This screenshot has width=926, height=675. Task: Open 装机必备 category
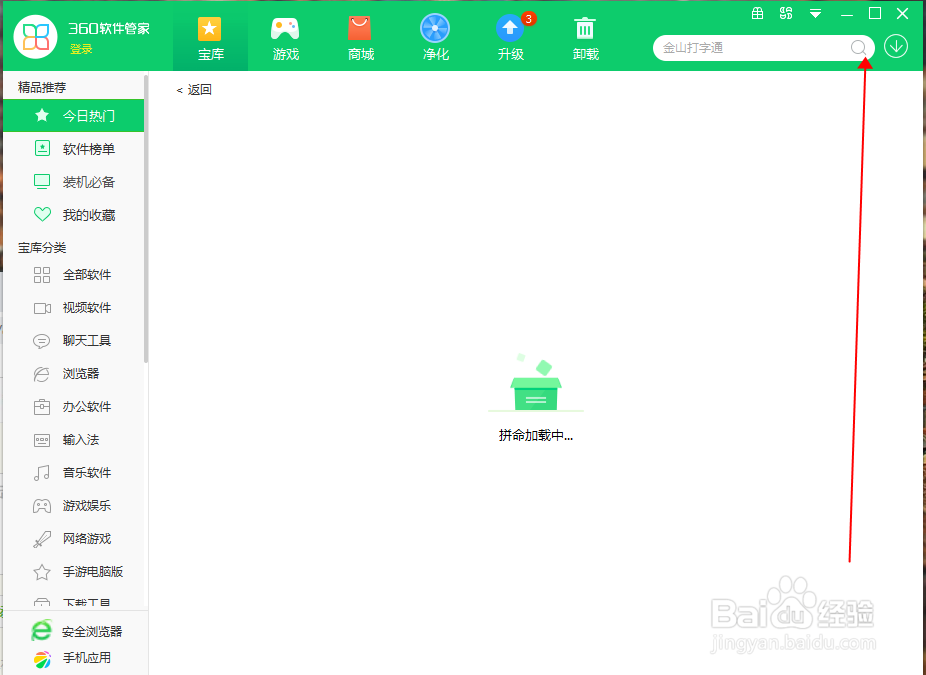[73, 182]
